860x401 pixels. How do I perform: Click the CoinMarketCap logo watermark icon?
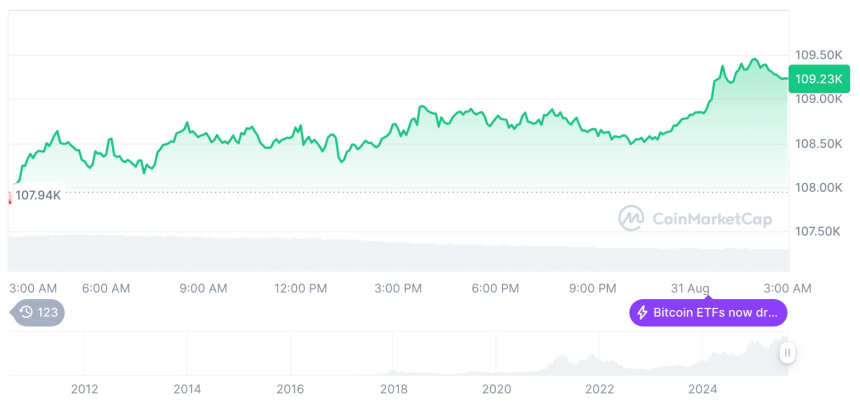coord(630,217)
